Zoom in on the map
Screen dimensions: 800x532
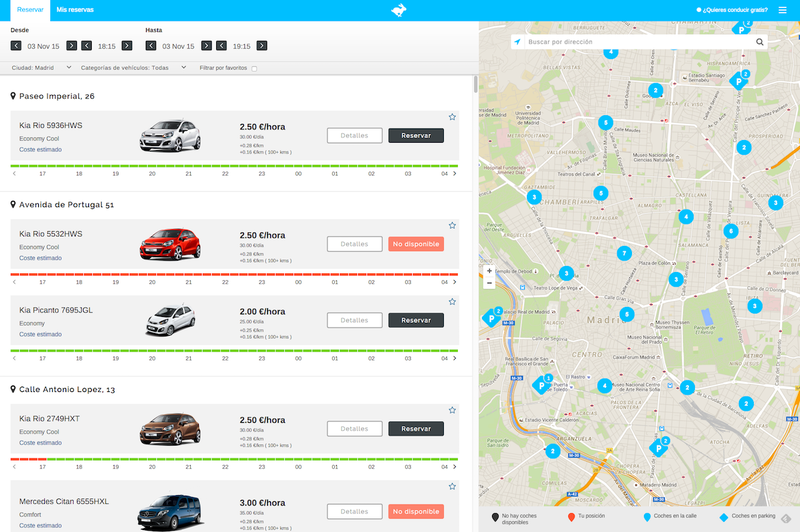(489, 271)
